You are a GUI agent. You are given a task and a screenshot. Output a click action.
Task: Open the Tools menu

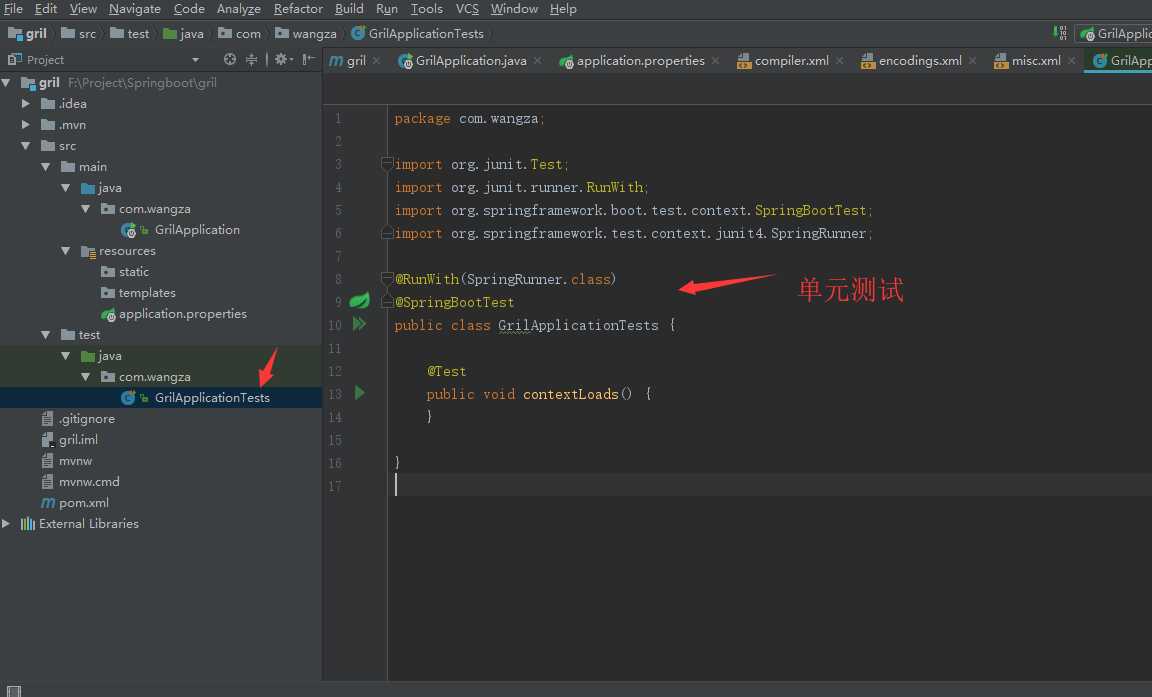click(426, 9)
